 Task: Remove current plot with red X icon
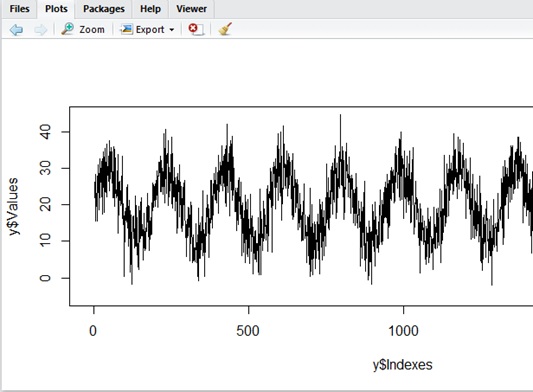click(x=196, y=29)
